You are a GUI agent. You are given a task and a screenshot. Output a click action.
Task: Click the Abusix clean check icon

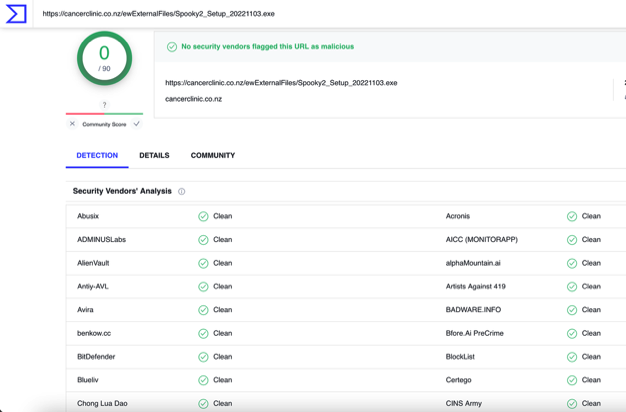[203, 216]
